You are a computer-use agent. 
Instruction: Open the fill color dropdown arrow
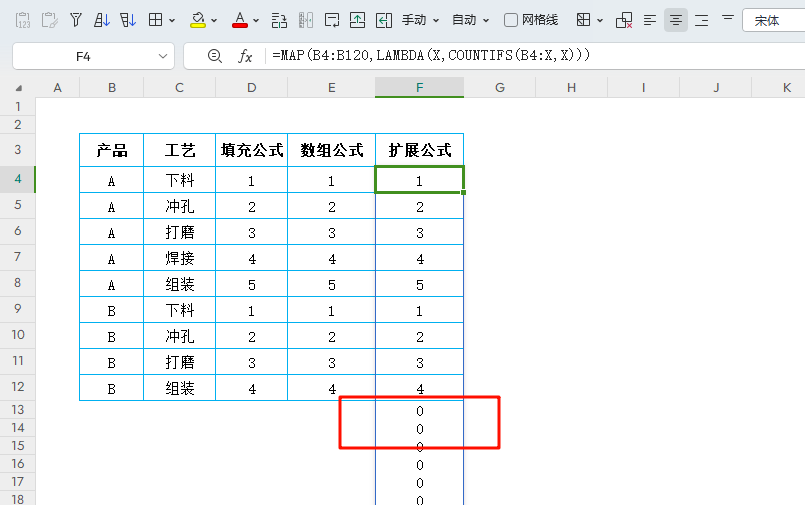point(214,21)
